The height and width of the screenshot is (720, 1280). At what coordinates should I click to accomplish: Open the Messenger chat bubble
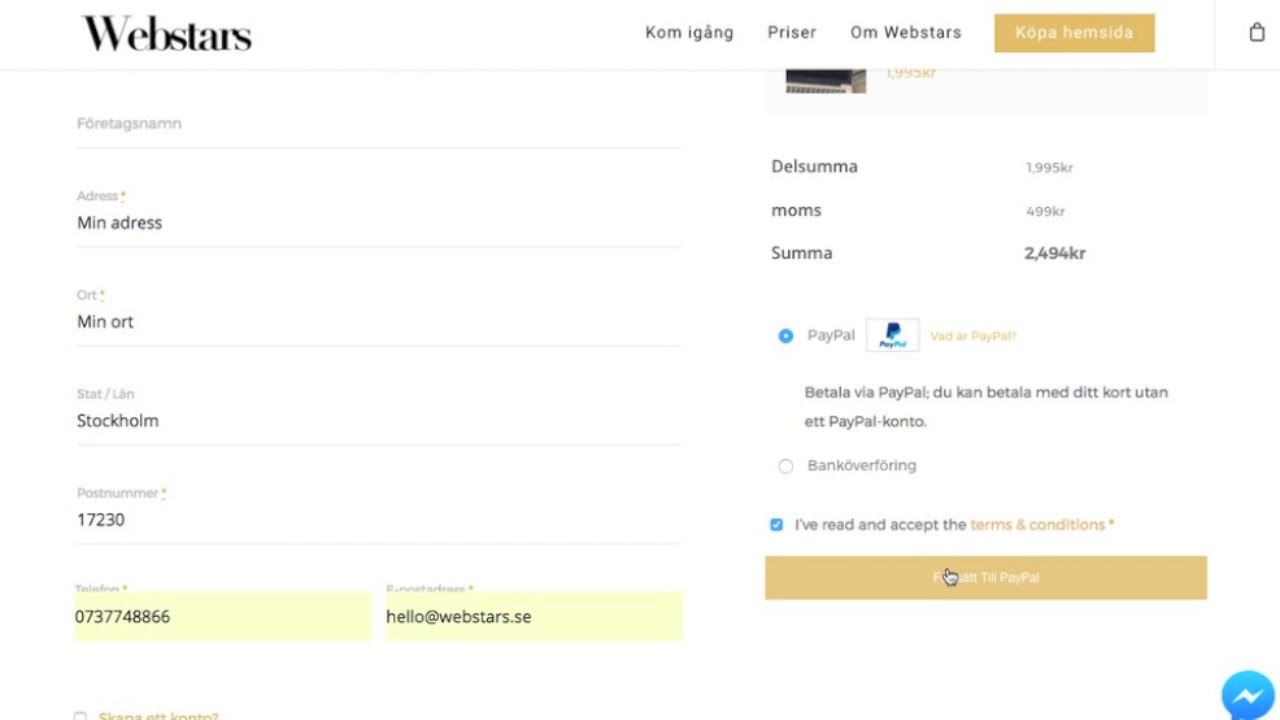[1250, 694]
